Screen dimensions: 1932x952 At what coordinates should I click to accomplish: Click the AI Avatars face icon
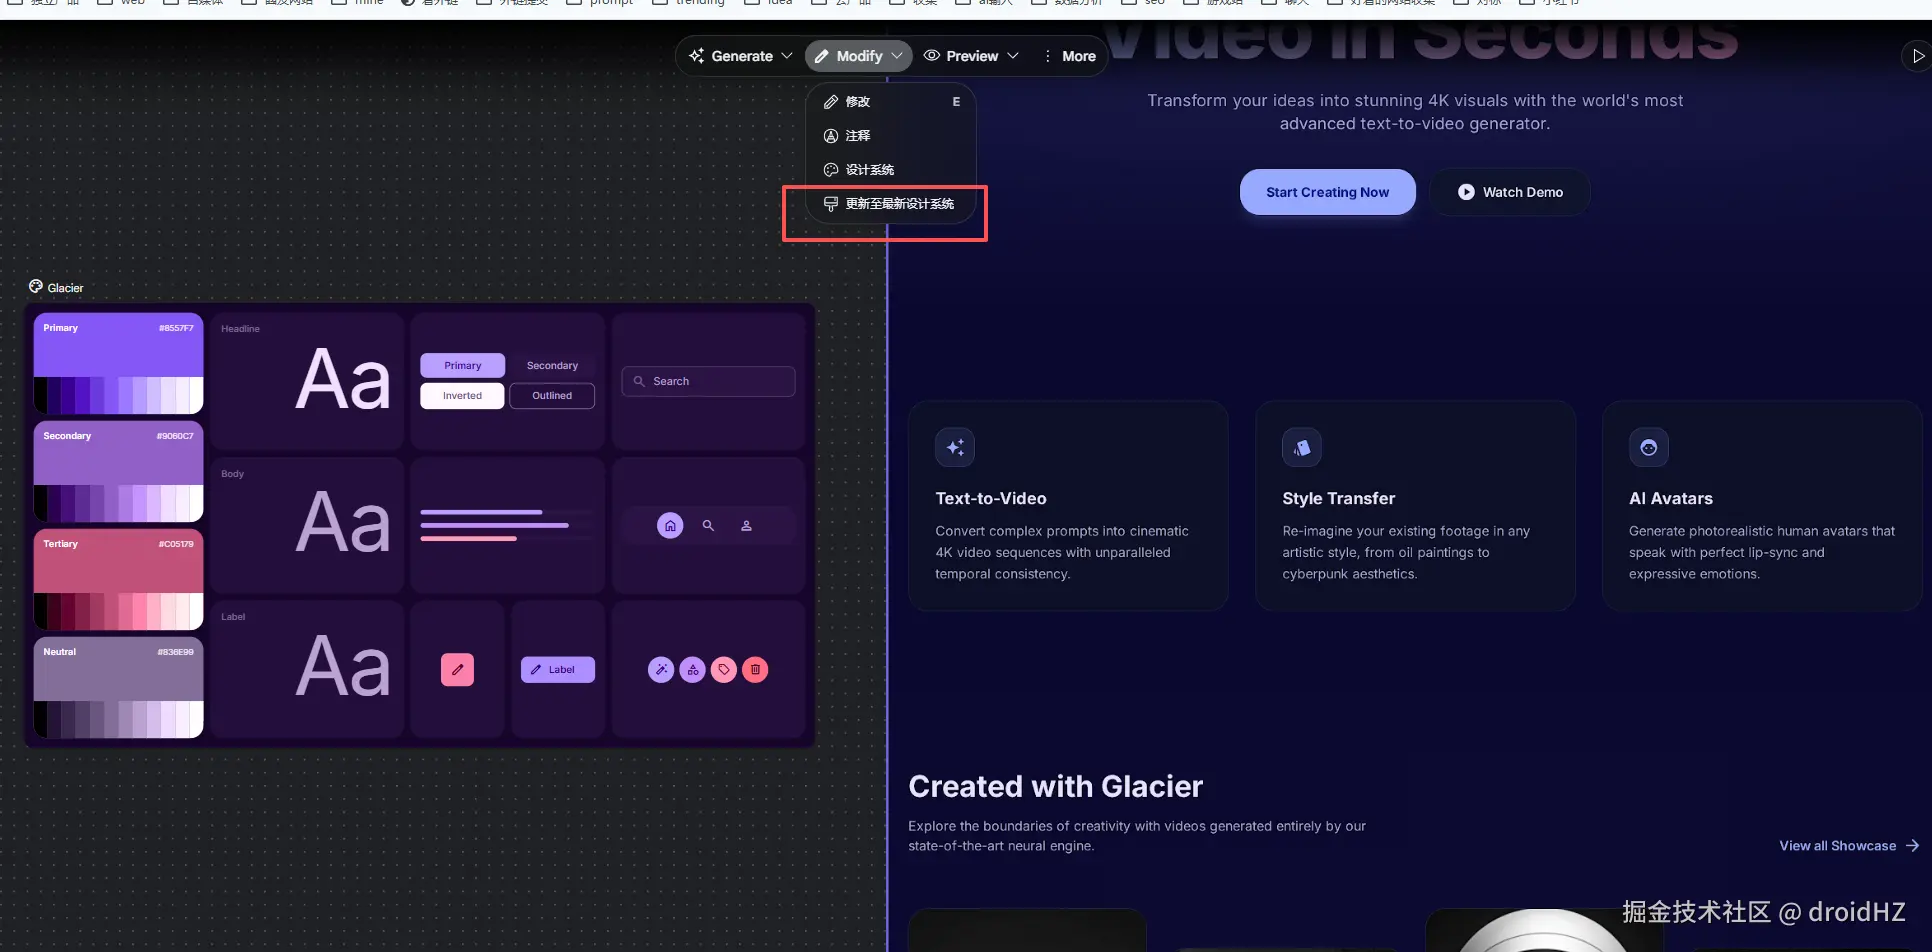(1649, 447)
